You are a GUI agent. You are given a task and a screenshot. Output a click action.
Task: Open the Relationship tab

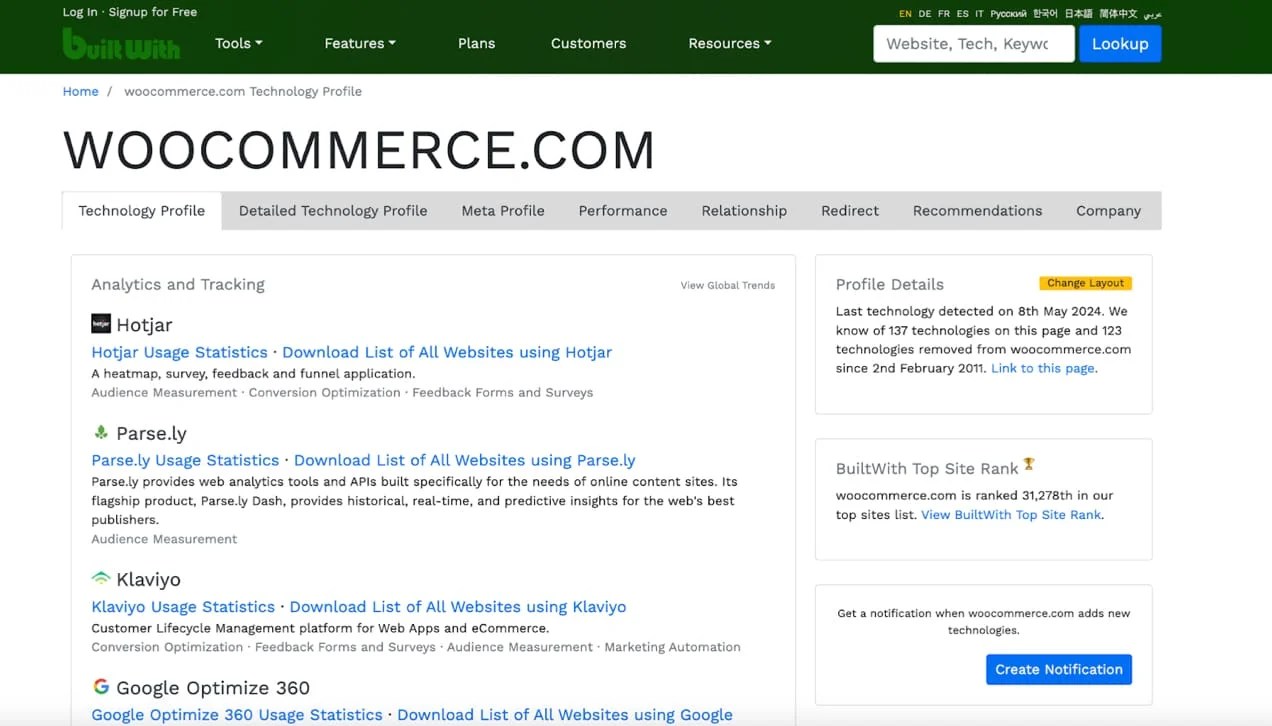click(744, 211)
